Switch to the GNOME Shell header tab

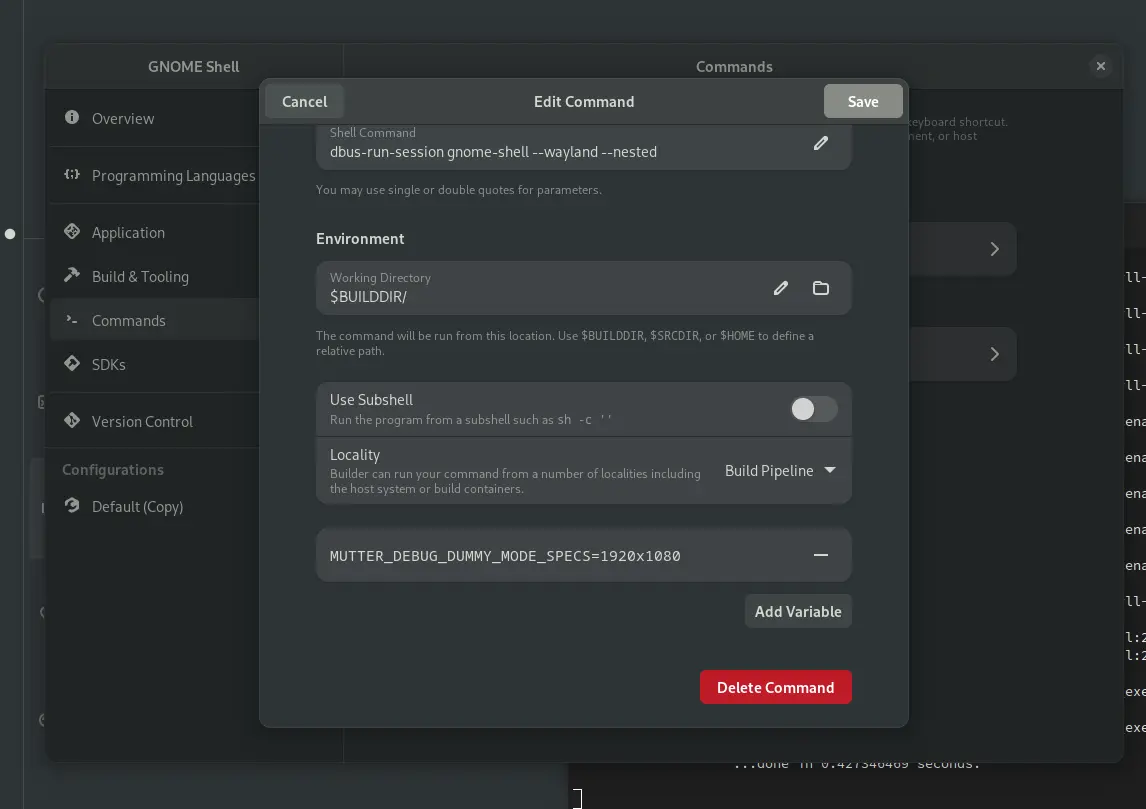(193, 66)
